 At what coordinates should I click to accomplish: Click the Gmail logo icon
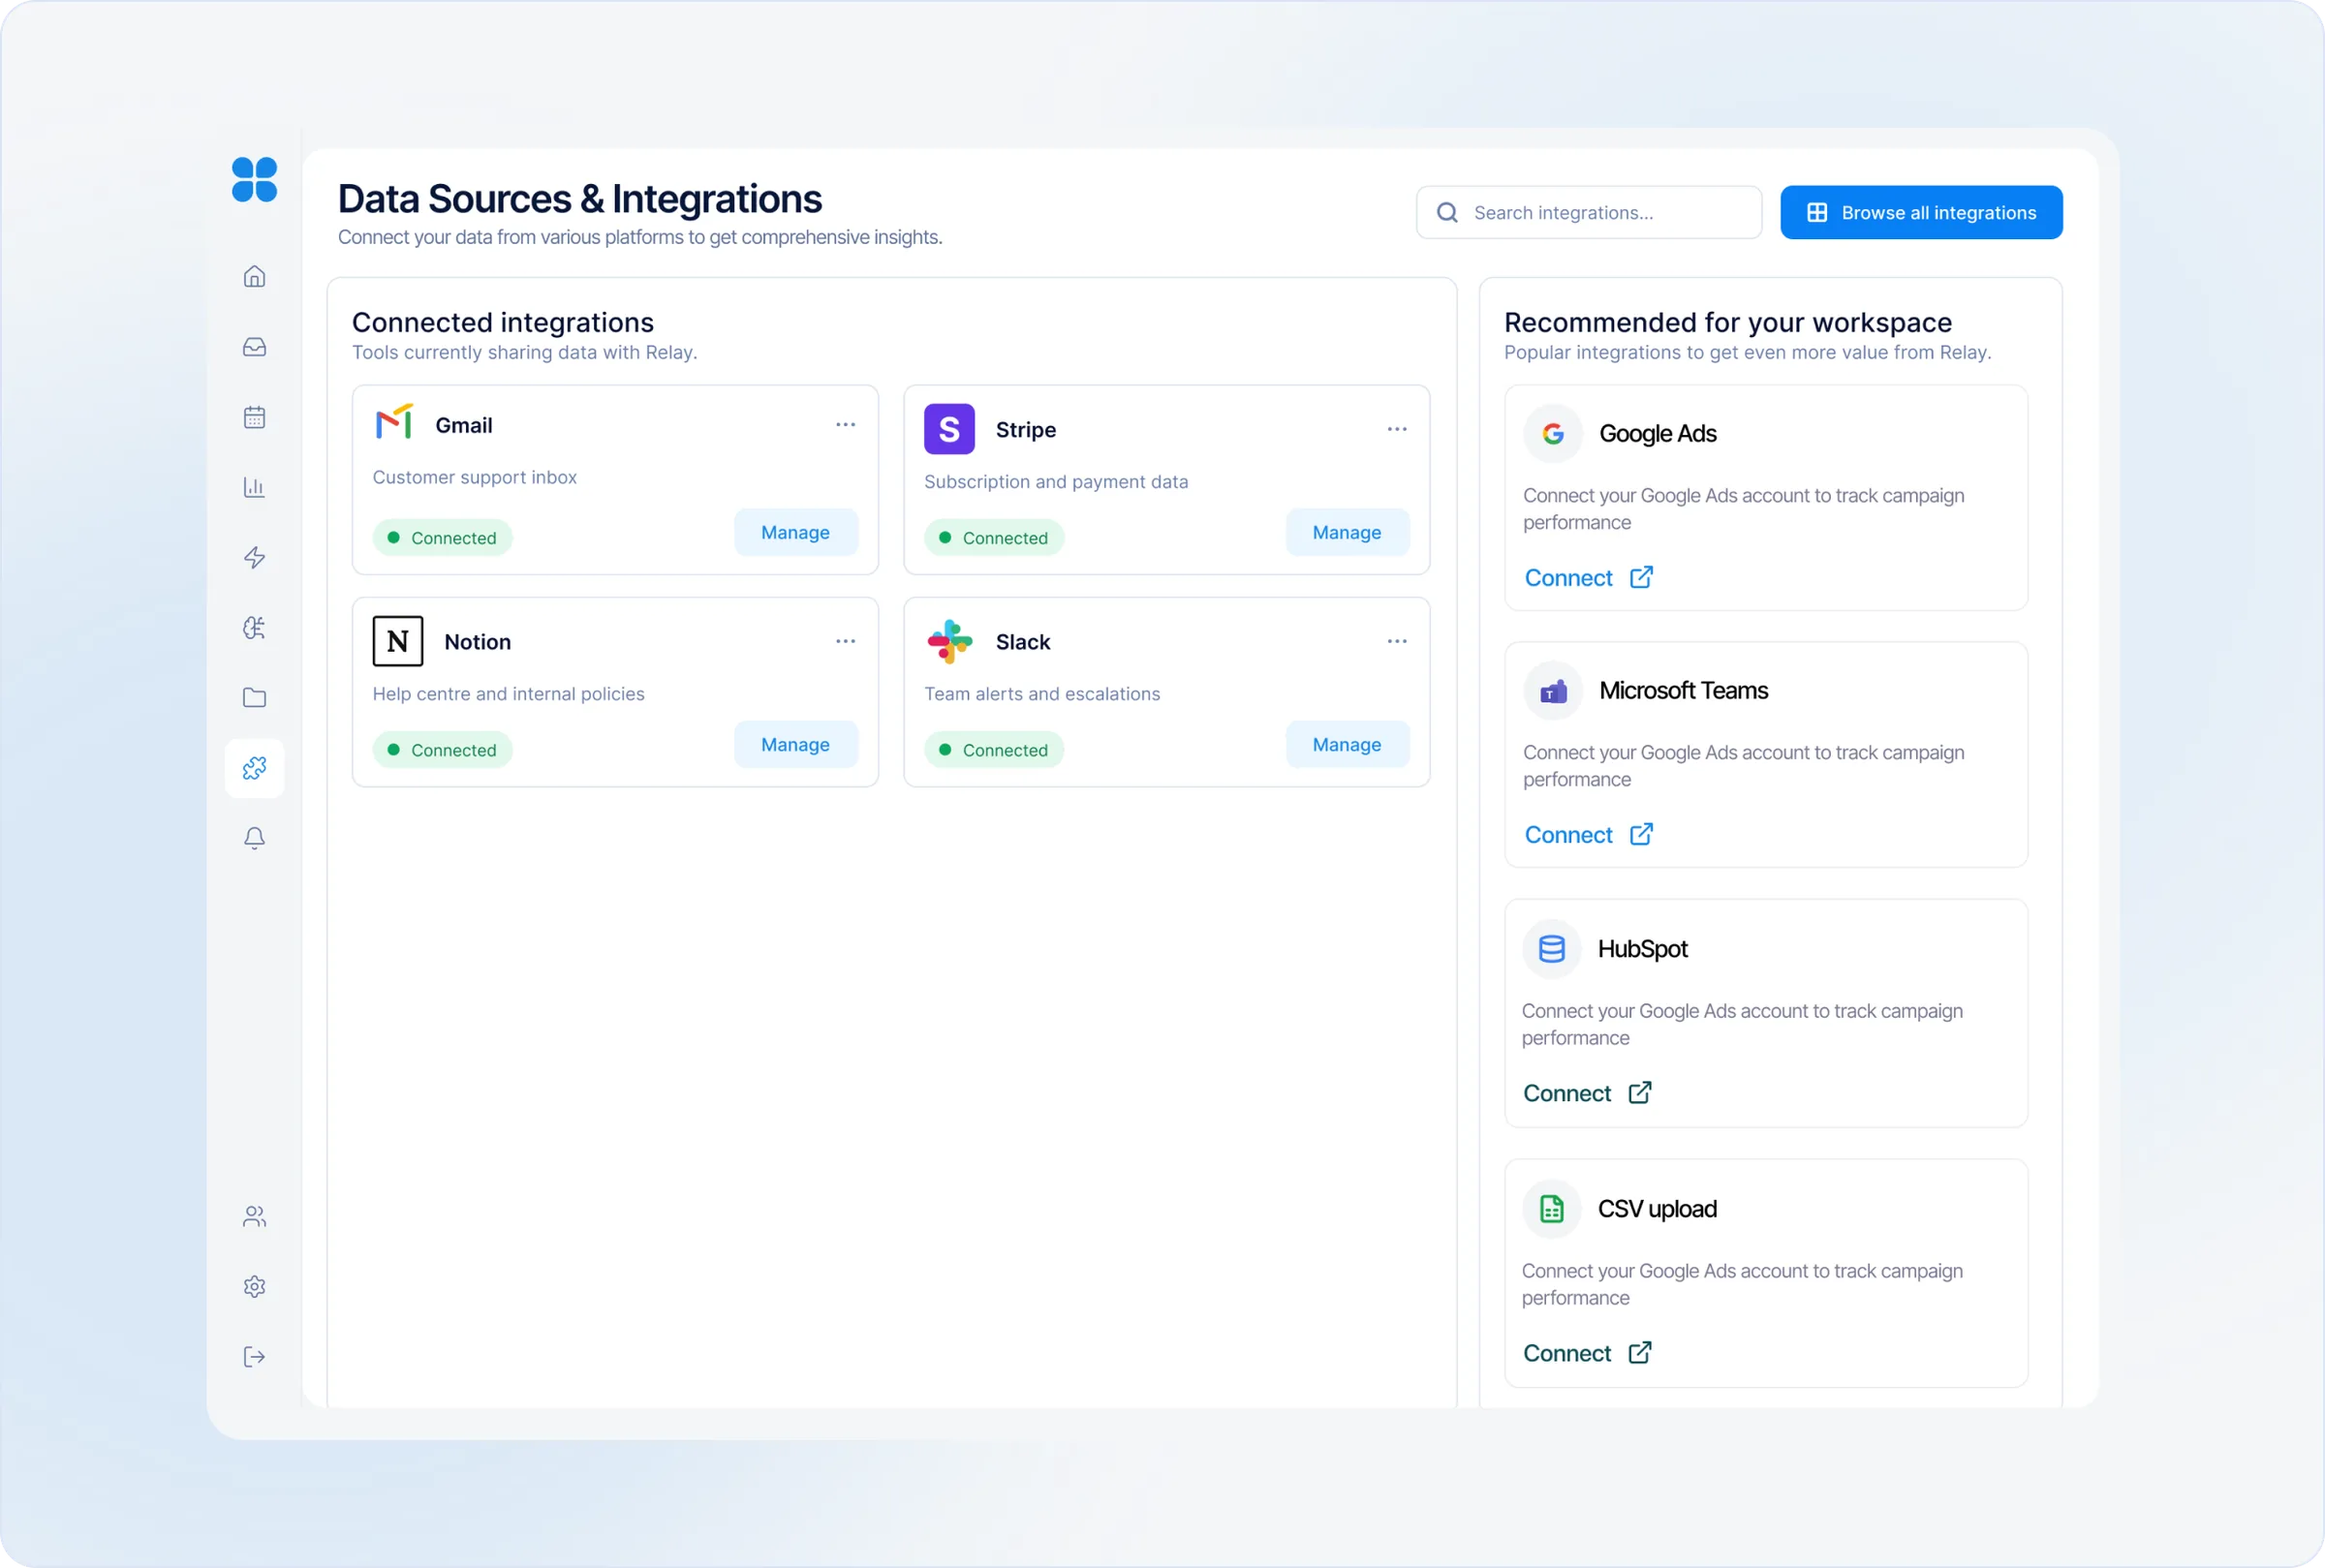point(394,422)
